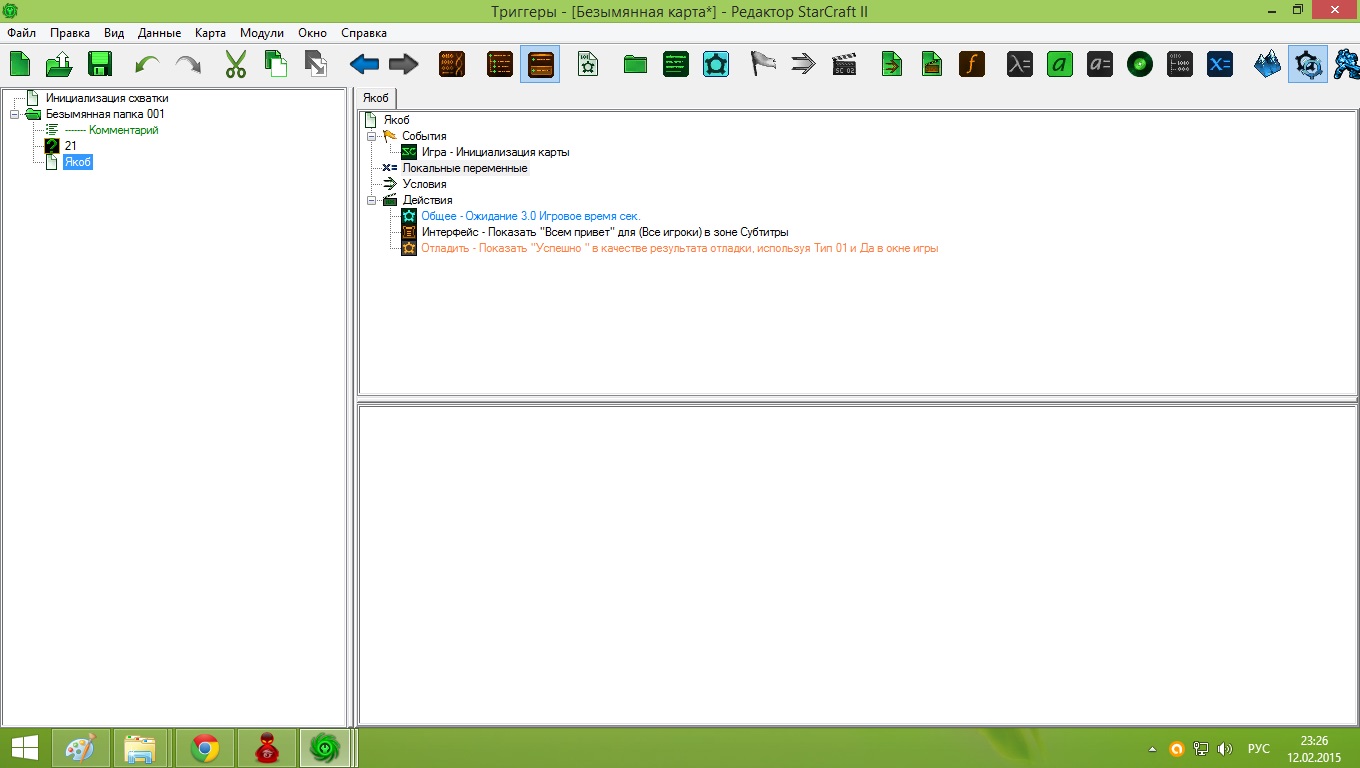
Task: Select the Условия row
Action: [x=424, y=184]
